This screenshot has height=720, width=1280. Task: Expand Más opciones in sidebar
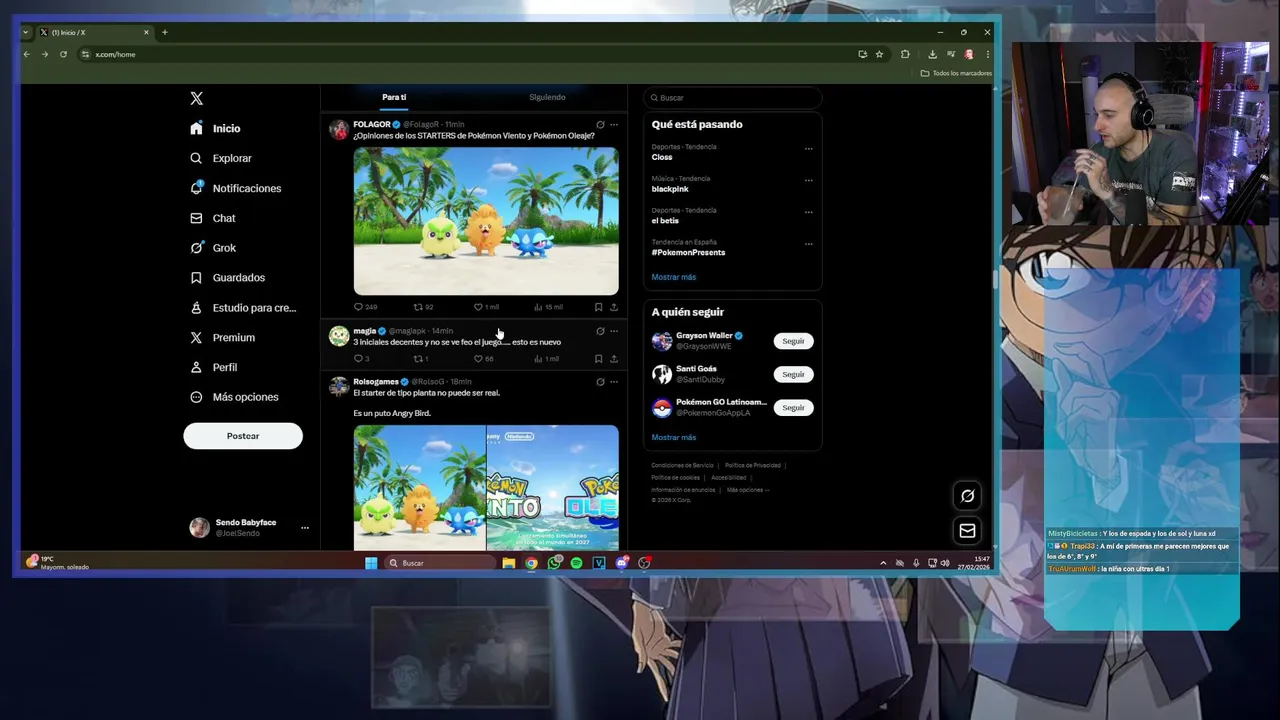pyautogui.click(x=234, y=397)
